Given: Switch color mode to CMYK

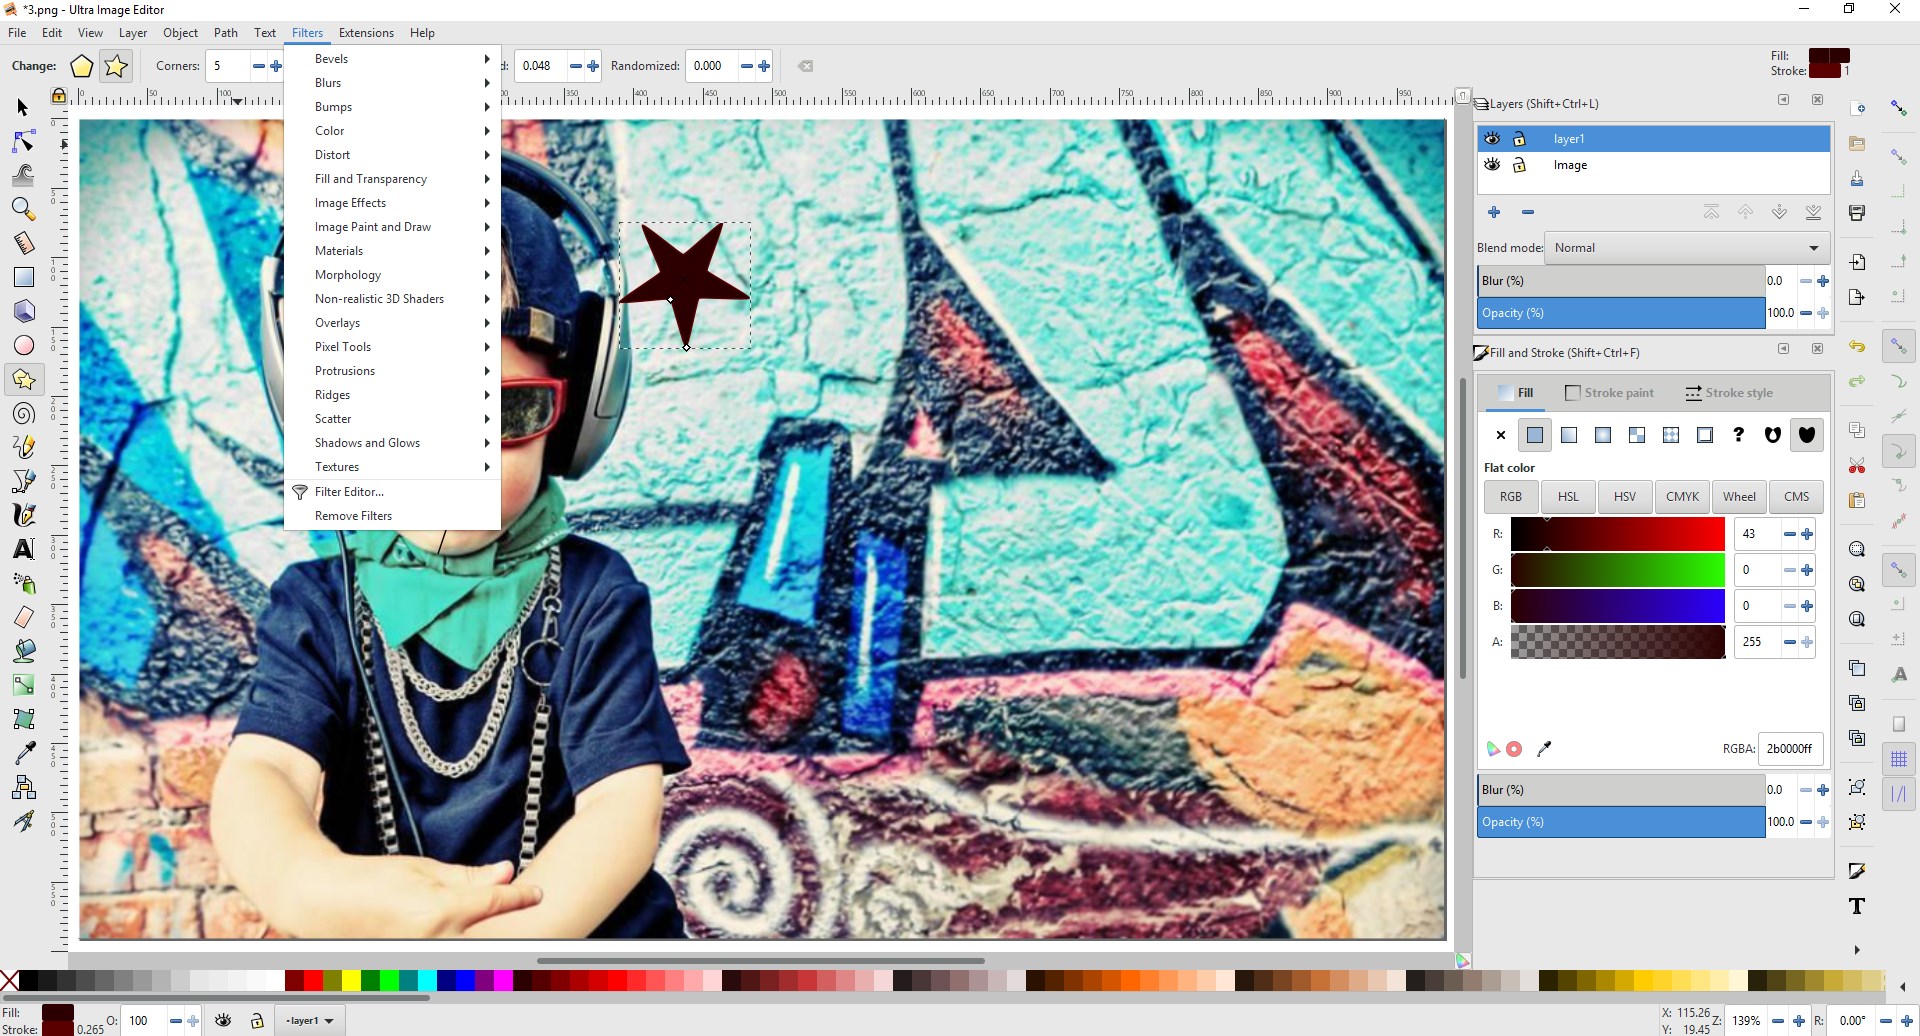Looking at the screenshot, I should [1682, 497].
